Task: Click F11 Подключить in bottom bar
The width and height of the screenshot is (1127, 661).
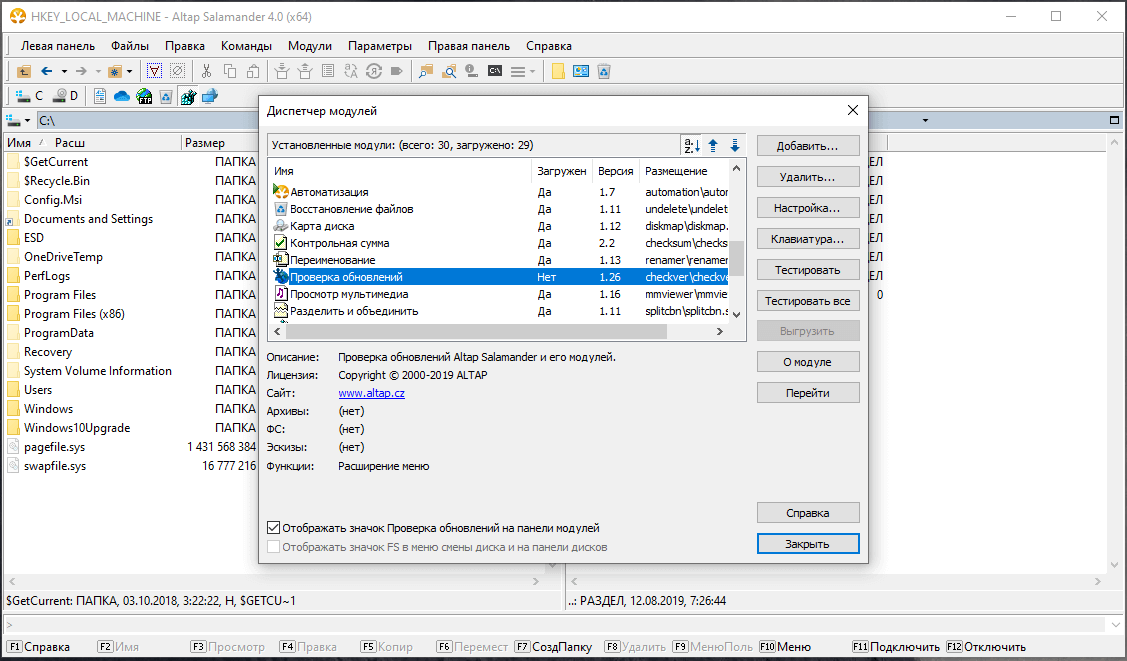Action: coord(896,647)
